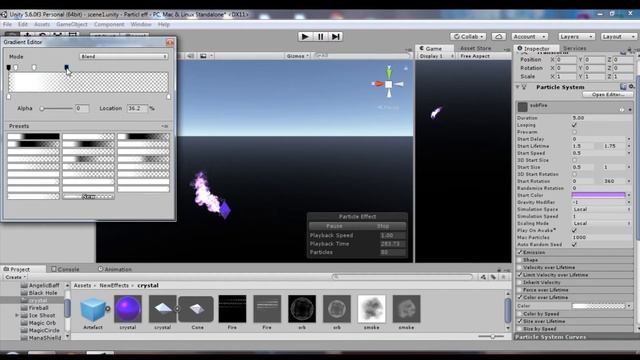The image size is (640, 360).
Task: Select the white smoke texture asset
Action: pyautogui.click(x=371, y=309)
